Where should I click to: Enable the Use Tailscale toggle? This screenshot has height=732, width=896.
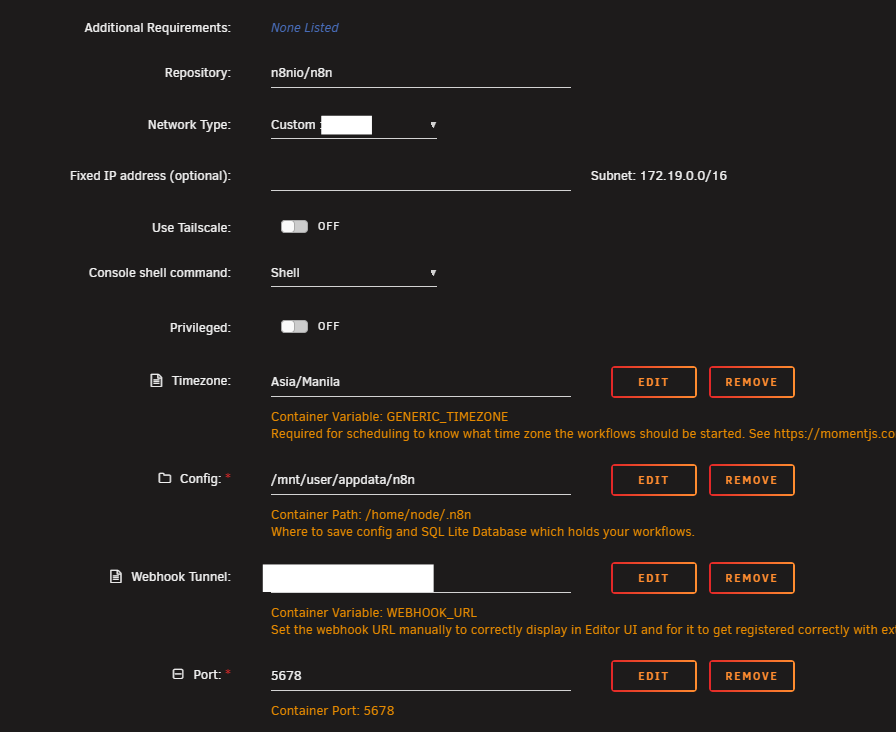(295, 226)
